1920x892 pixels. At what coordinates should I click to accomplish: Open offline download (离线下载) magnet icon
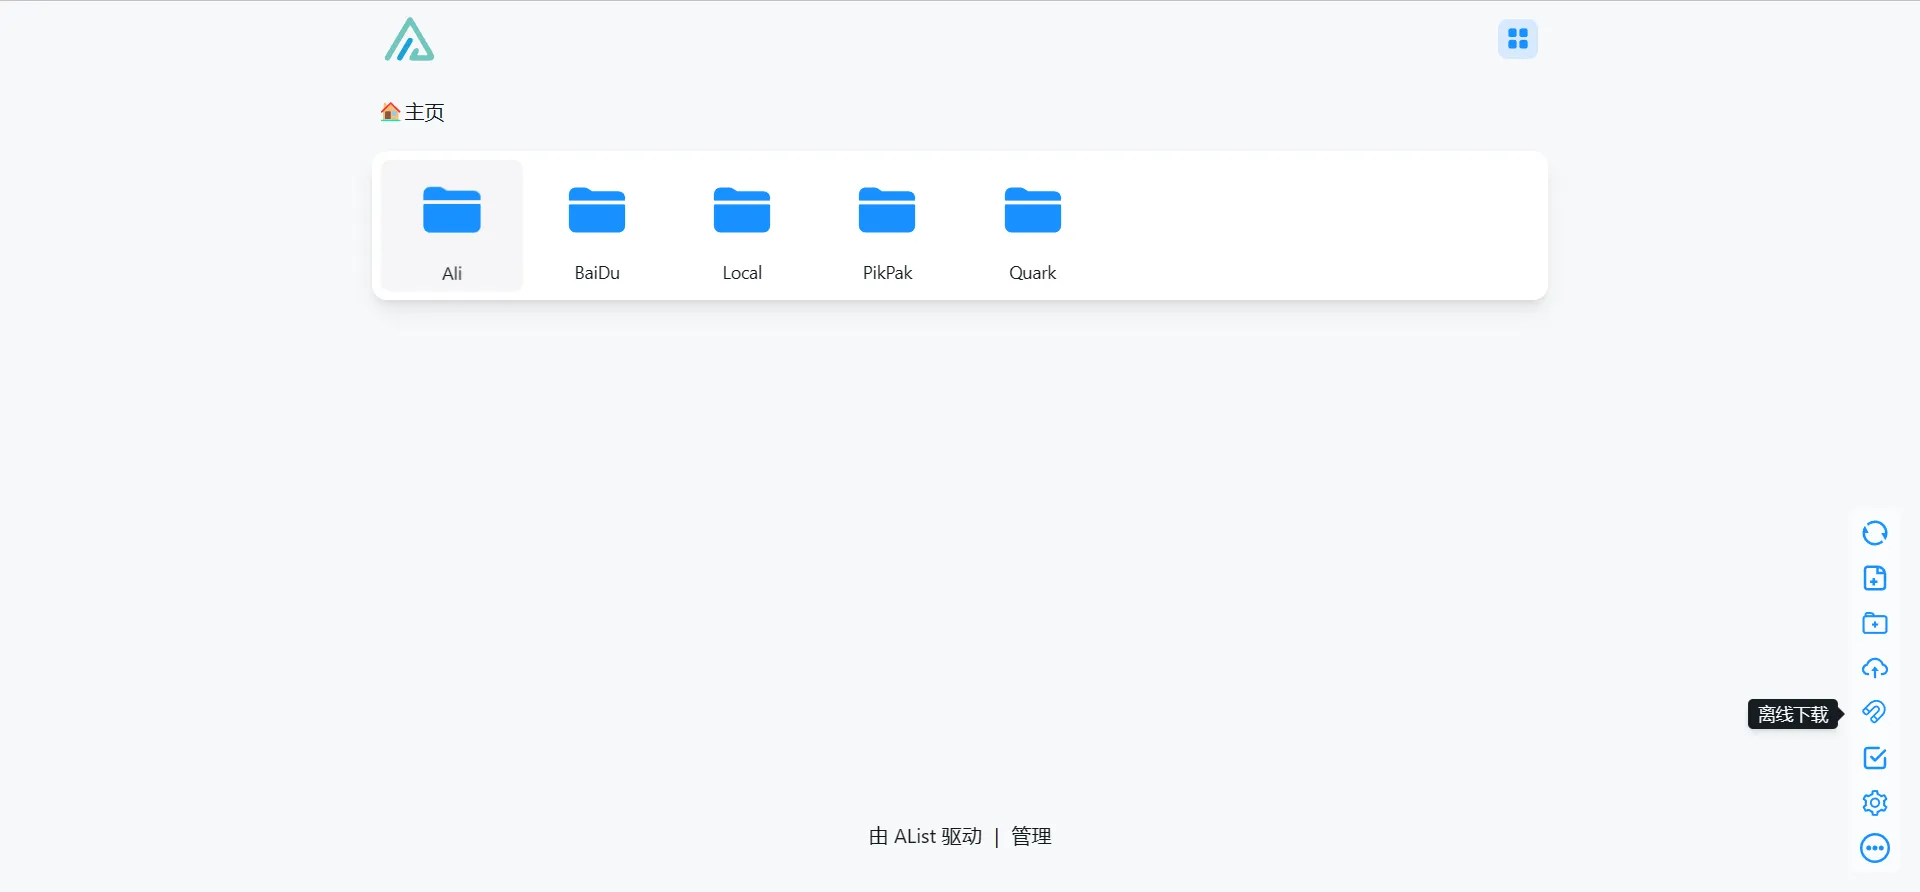tap(1874, 712)
